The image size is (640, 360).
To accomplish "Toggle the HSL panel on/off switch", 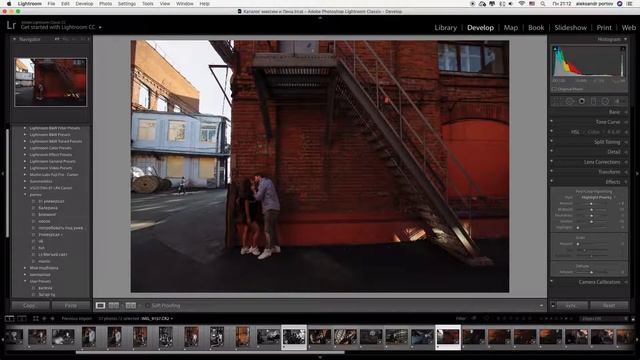I will [551, 132].
